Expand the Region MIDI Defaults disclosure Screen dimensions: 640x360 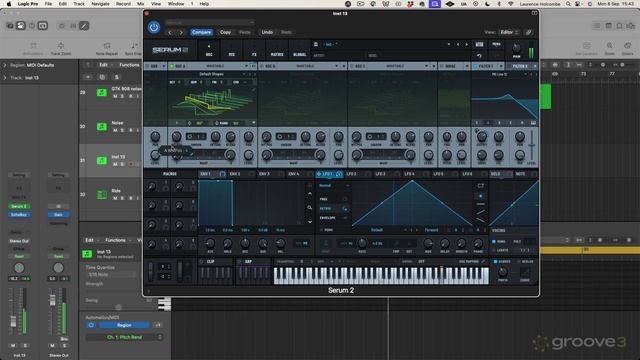pos(5,65)
